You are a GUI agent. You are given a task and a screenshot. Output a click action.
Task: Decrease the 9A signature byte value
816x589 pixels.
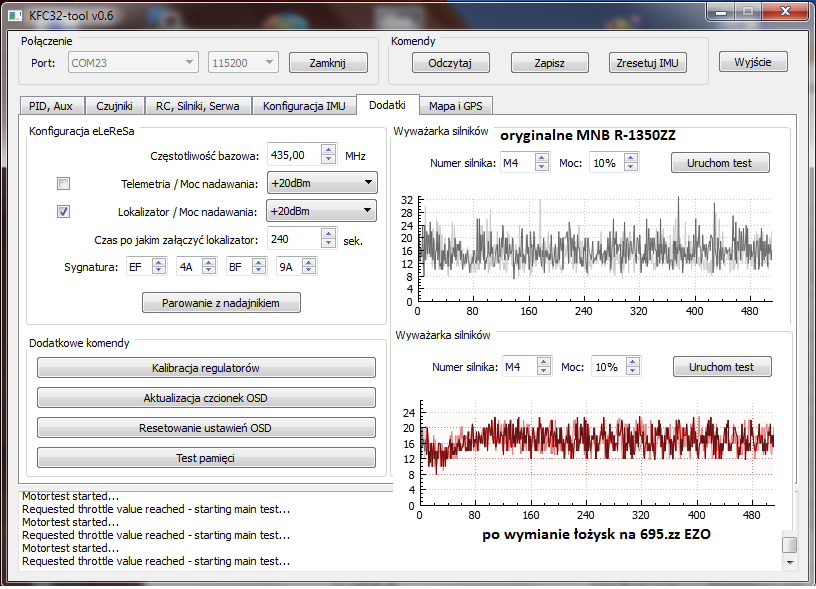[x=309, y=270]
